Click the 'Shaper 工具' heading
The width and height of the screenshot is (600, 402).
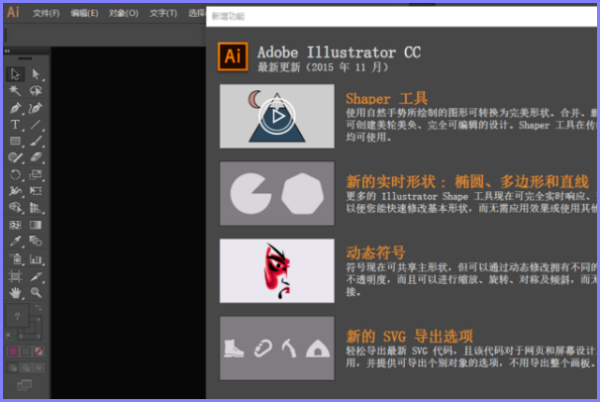386,99
